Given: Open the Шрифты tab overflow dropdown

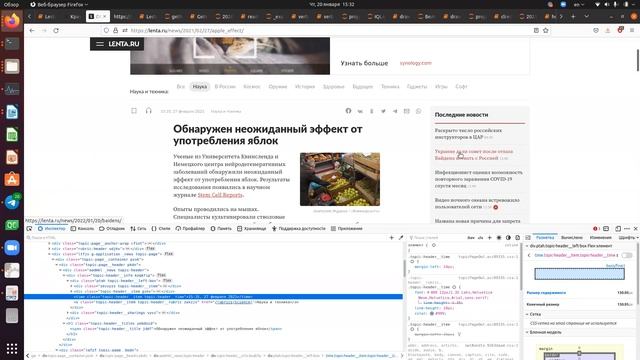Looking at the screenshot, I should (x=637, y=238).
